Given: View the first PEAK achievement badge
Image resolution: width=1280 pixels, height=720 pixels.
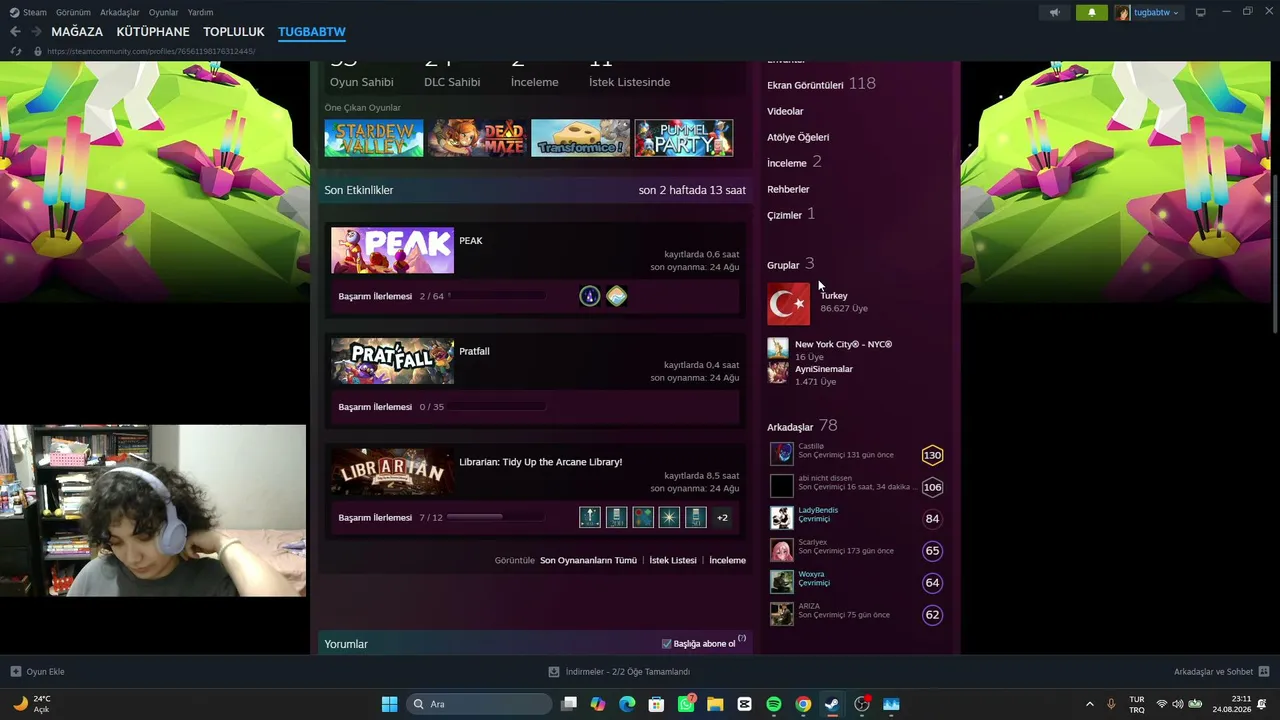Looking at the screenshot, I should pos(590,296).
